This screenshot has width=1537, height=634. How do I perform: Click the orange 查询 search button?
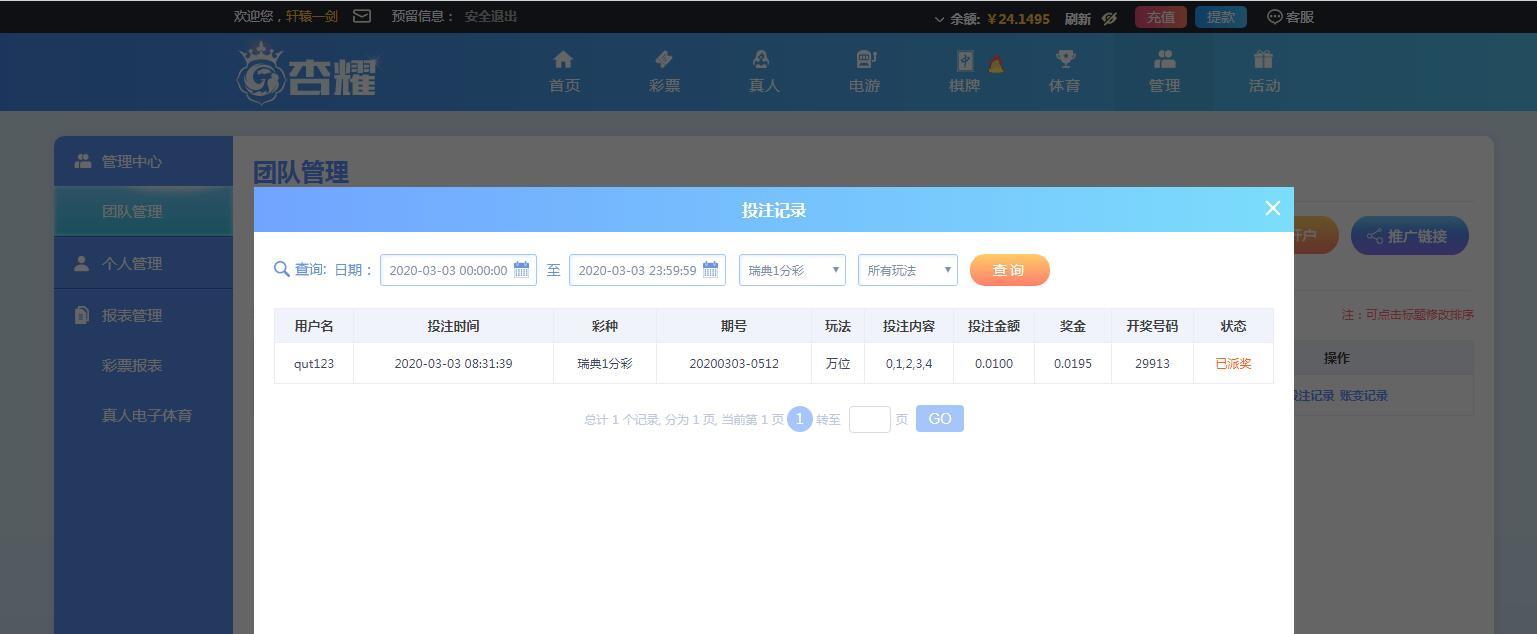tap(1009, 270)
